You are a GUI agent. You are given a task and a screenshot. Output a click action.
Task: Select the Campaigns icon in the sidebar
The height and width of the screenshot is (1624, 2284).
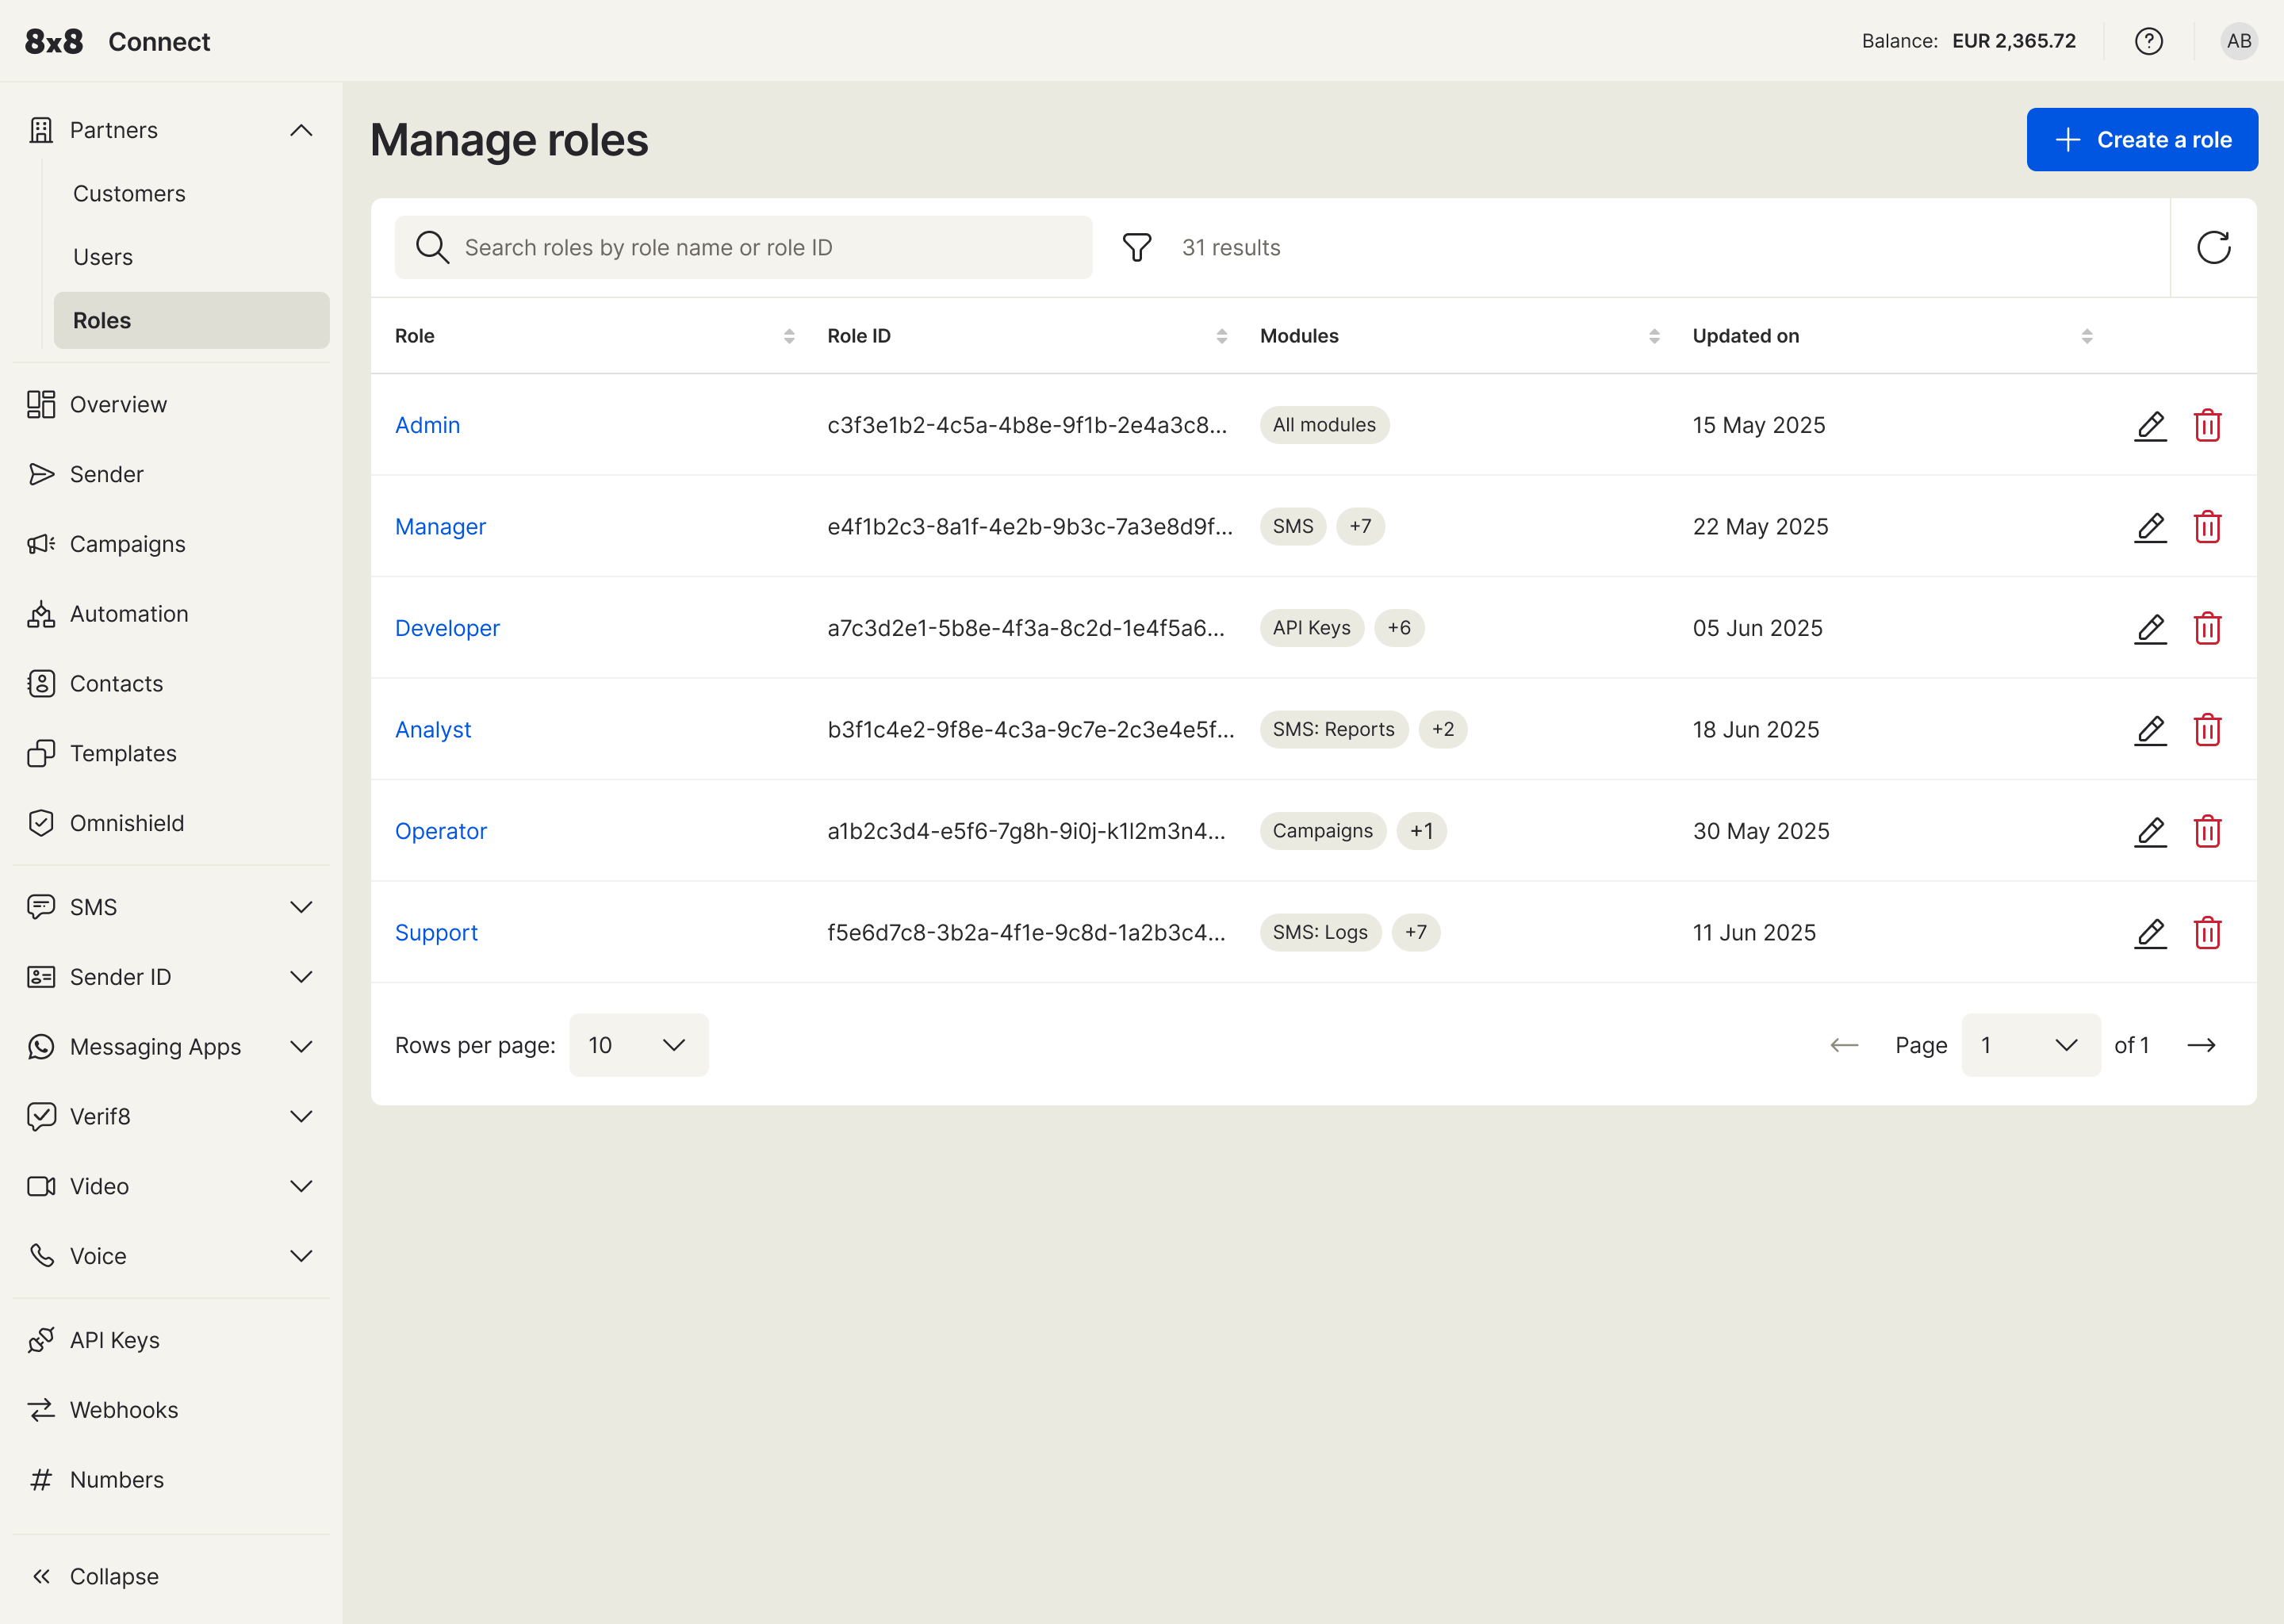41,543
